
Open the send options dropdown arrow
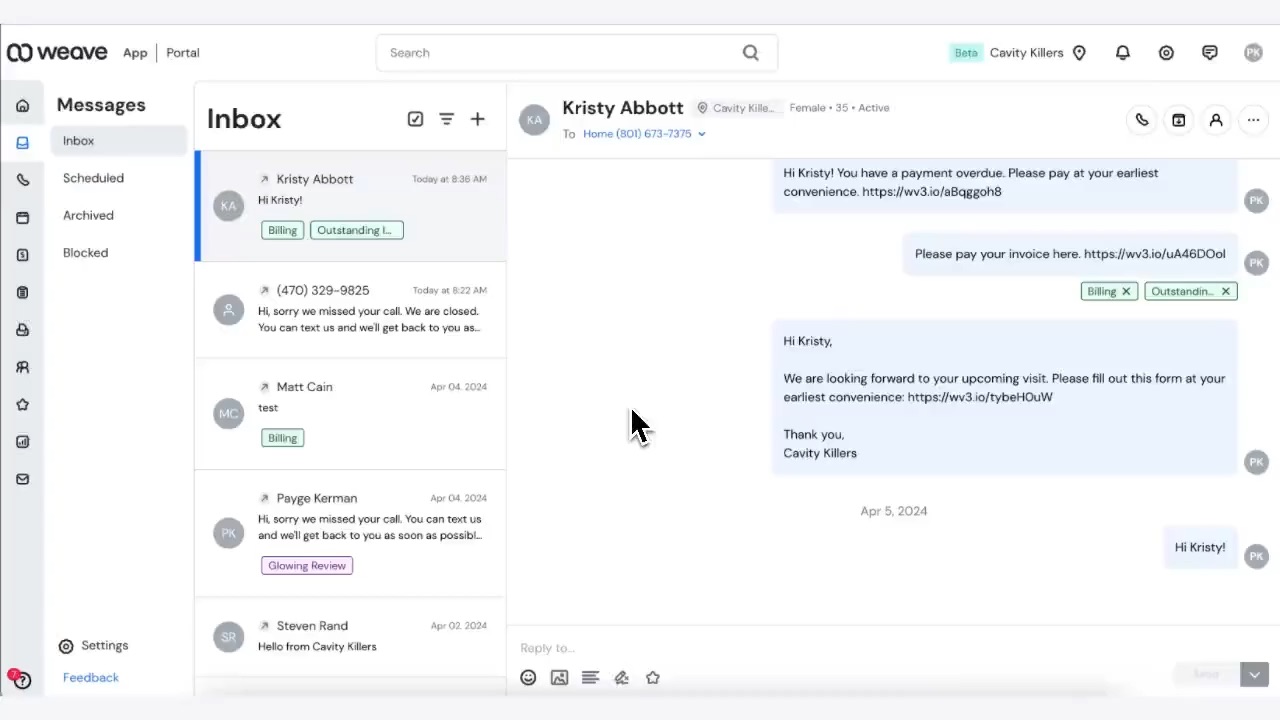1254,675
